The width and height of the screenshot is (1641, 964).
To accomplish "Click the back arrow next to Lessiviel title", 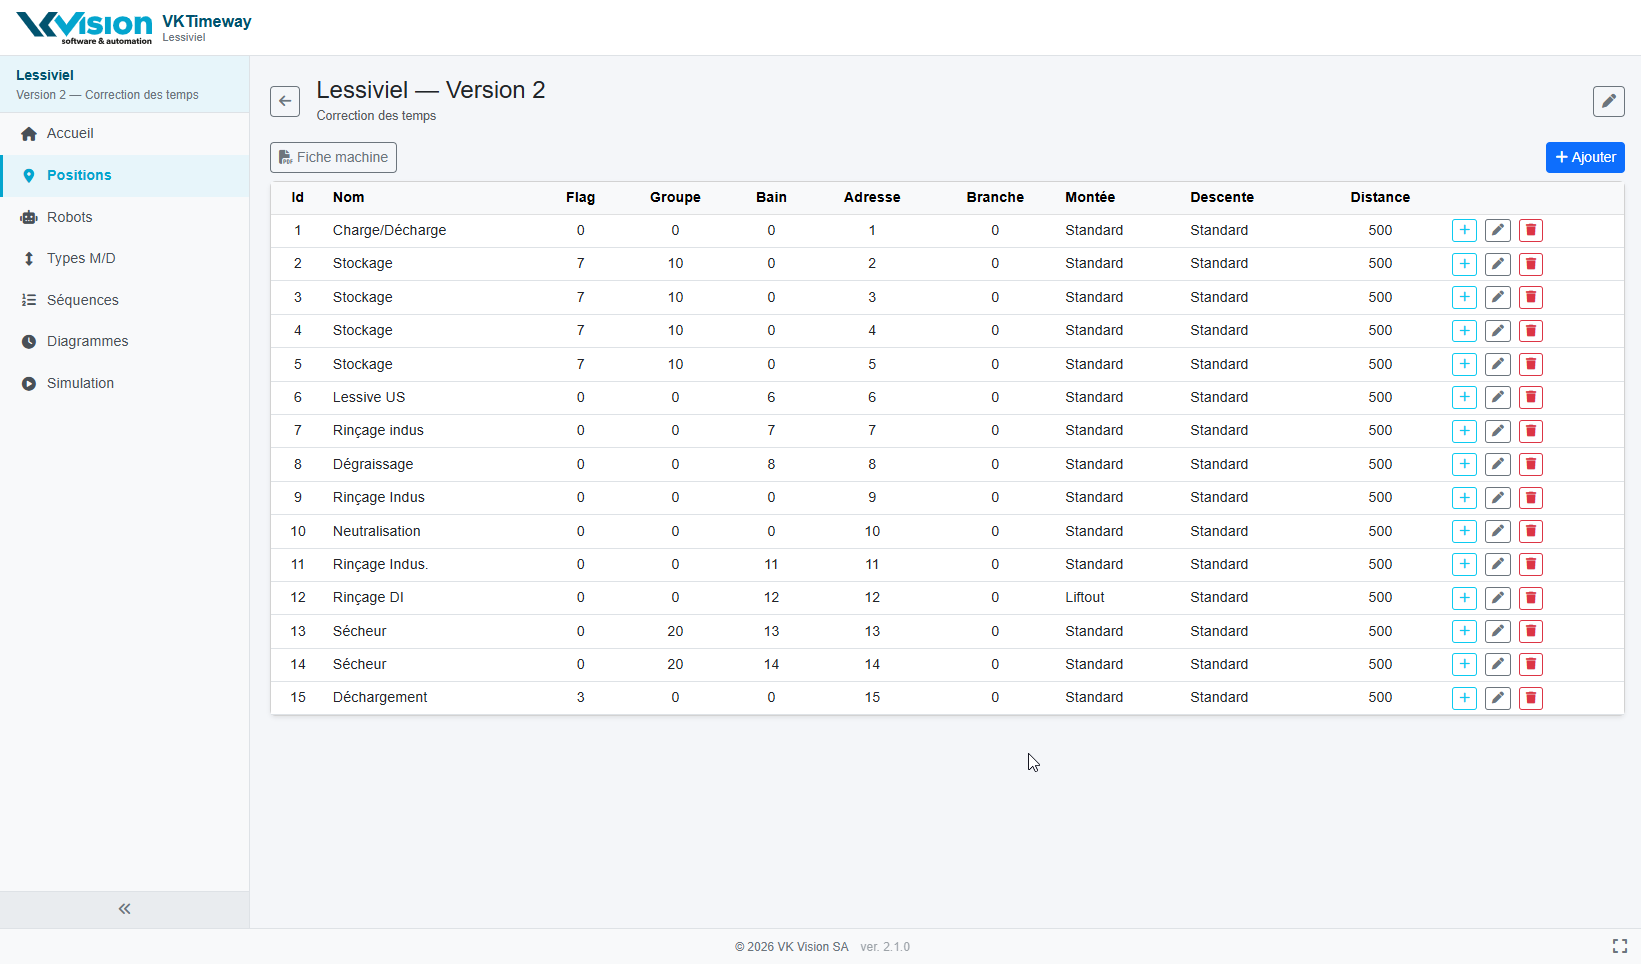I will point(285,101).
